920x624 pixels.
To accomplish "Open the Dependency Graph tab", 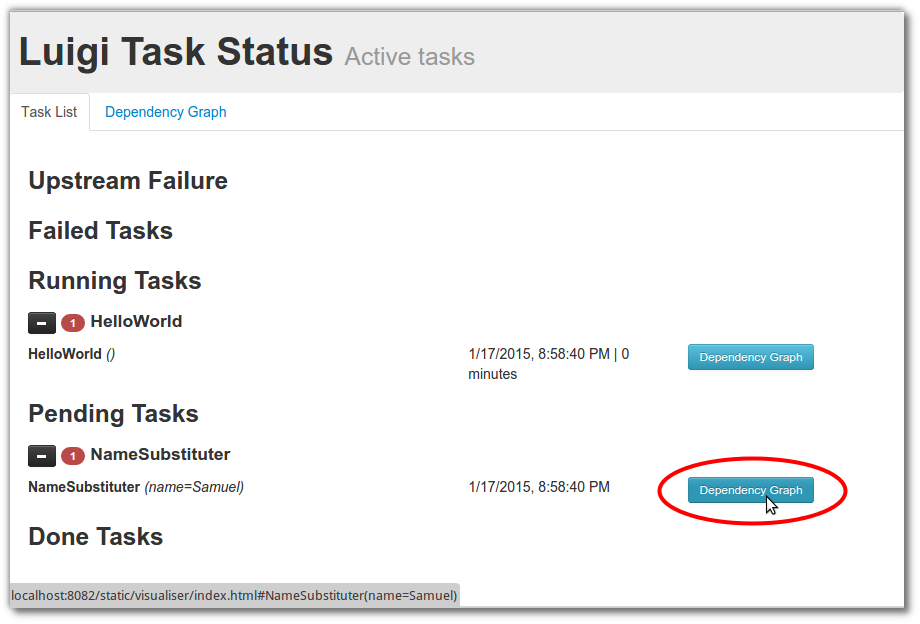I will click(x=165, y=112).
